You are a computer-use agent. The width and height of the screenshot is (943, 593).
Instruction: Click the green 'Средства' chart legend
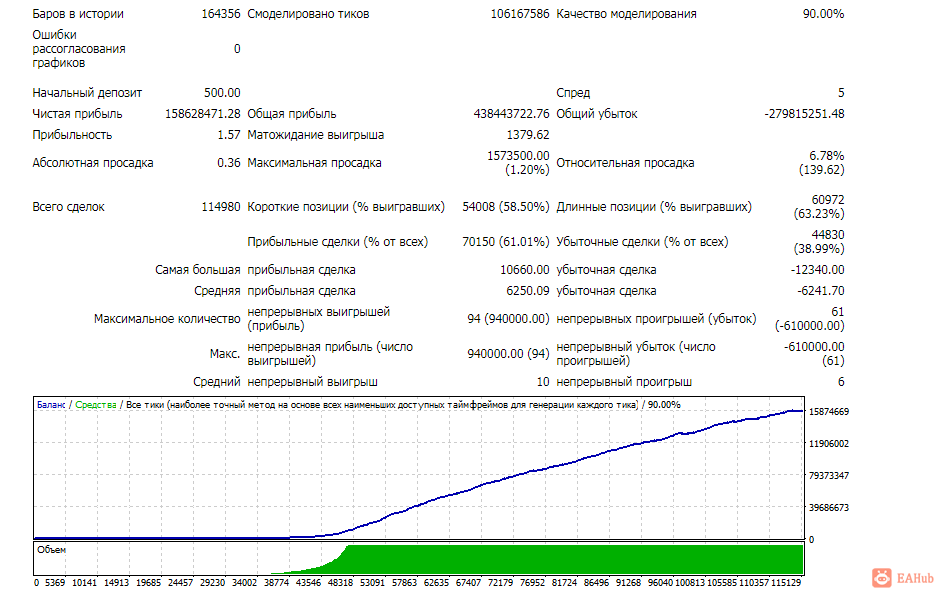[x=96, y=405]
